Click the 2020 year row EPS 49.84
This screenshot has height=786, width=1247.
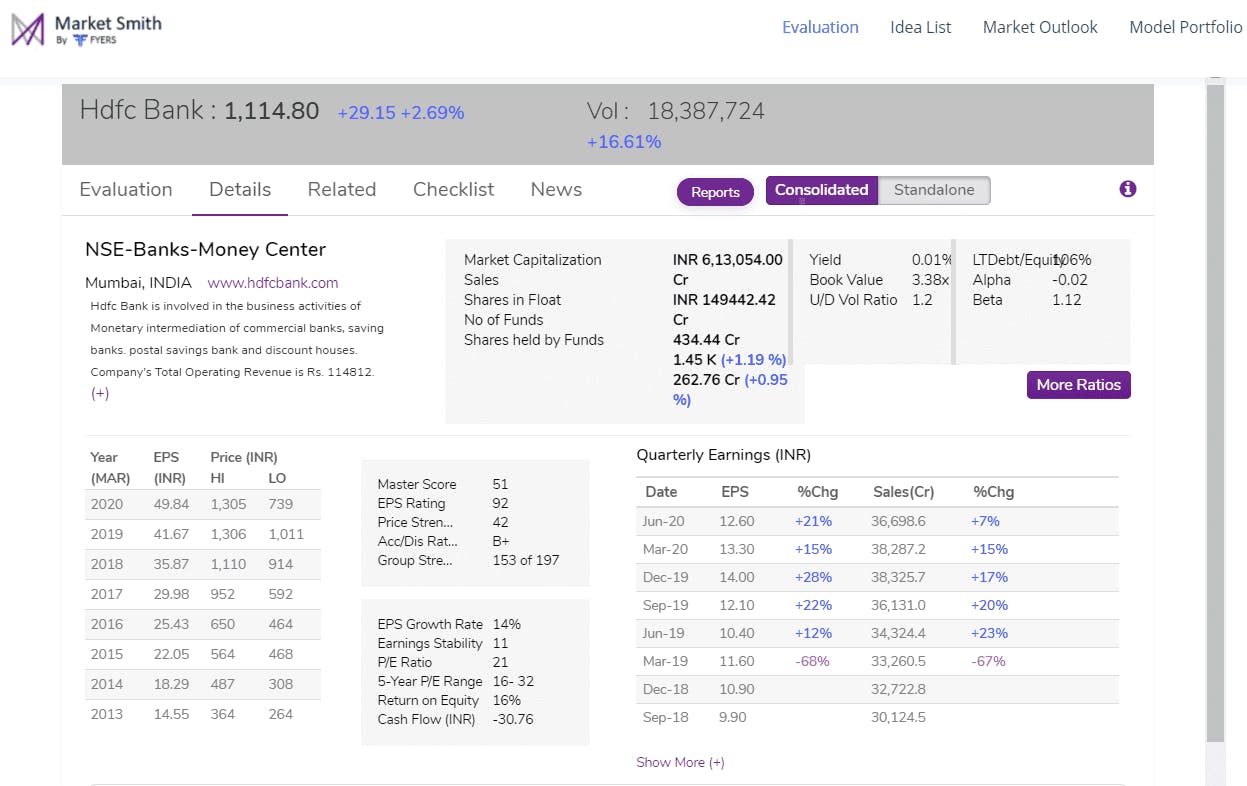(171, 504)
